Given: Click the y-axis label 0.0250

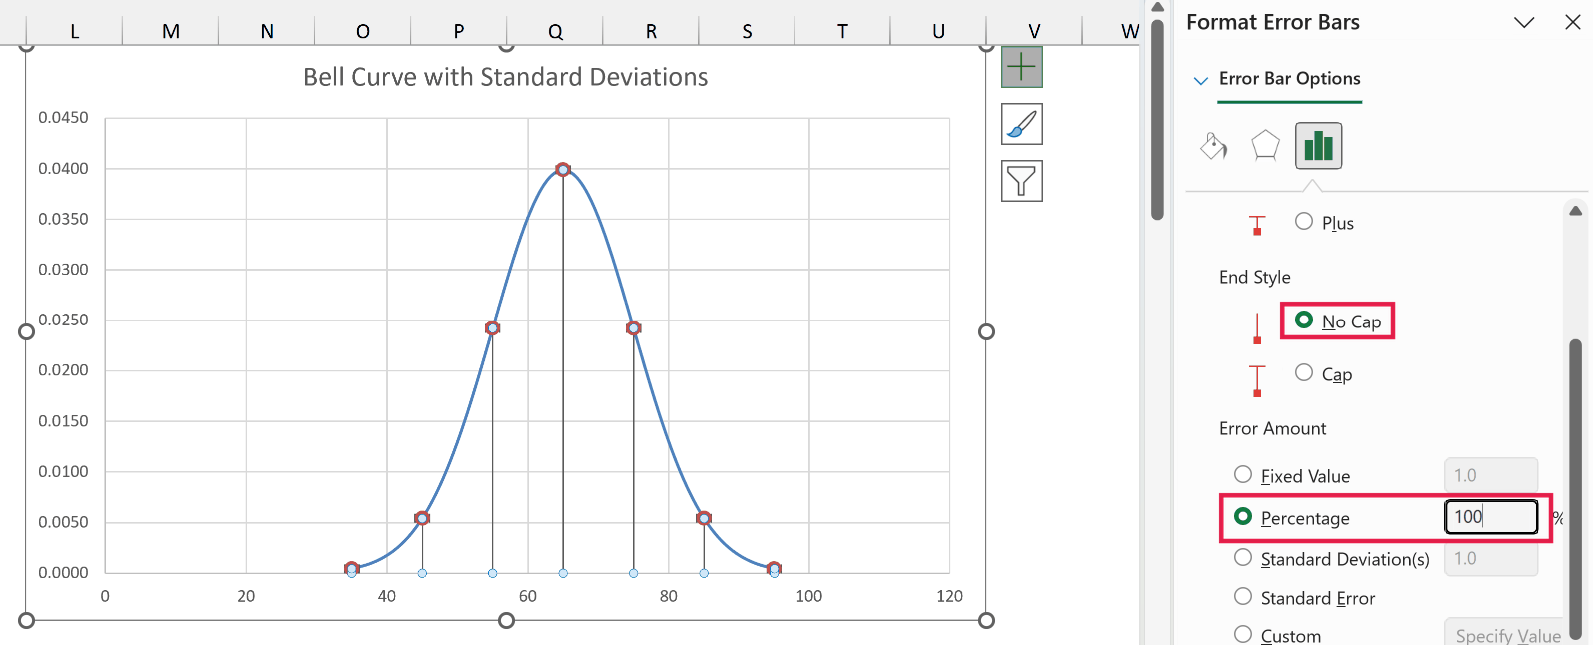Looking at the screenshot, I should click(x=63, y=320).
